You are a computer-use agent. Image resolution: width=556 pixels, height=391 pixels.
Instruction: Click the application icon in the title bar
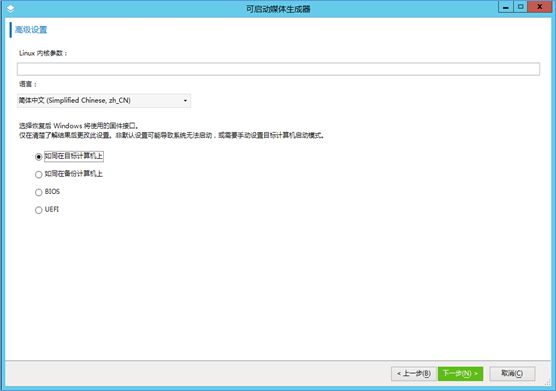[10, 8]
